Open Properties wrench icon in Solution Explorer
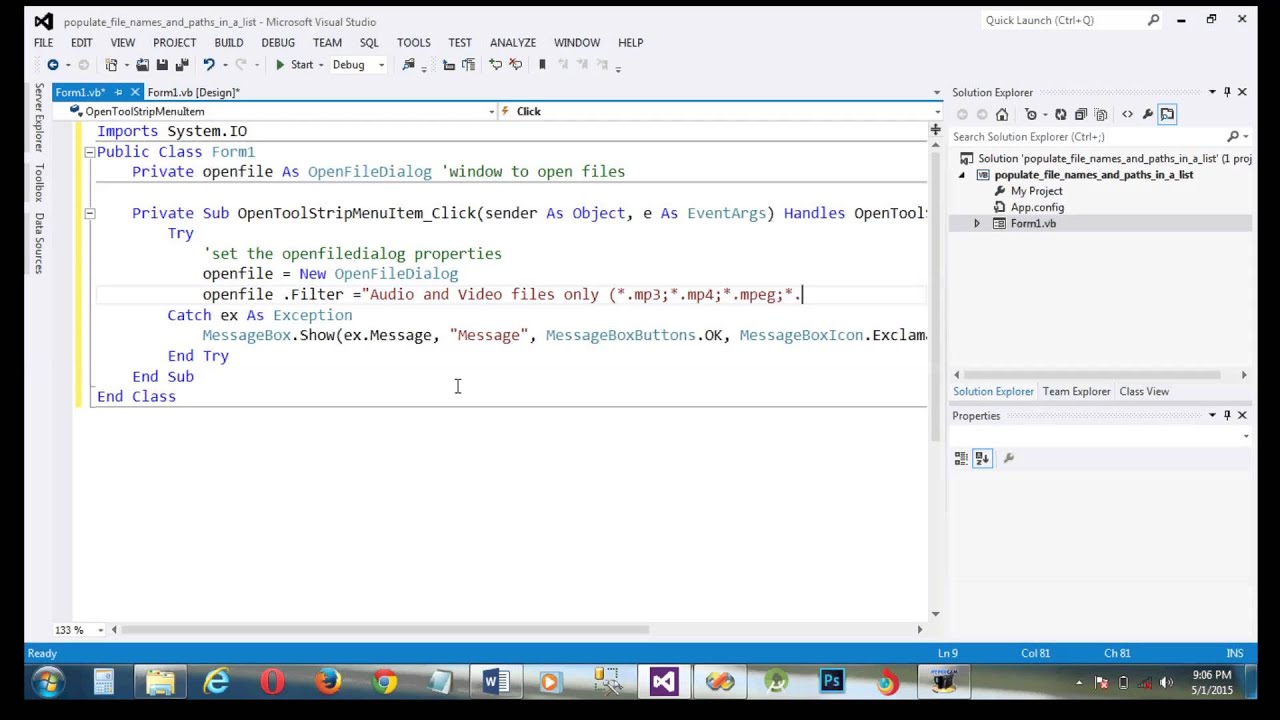The image size is (1280, 720). (x=1148, y=114)
